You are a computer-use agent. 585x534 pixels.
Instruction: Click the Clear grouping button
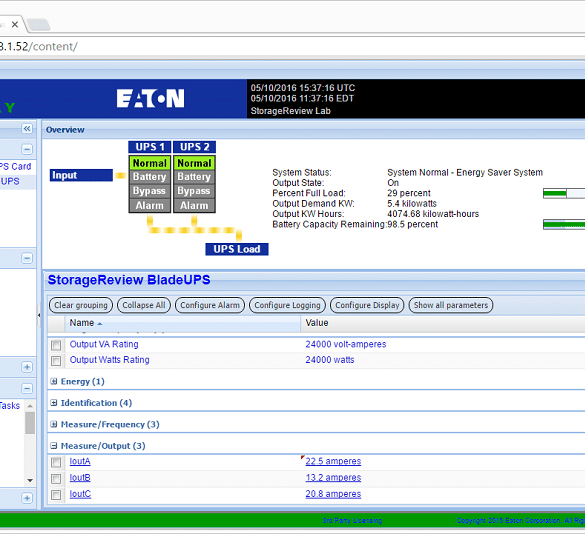[x=81, y=305]
